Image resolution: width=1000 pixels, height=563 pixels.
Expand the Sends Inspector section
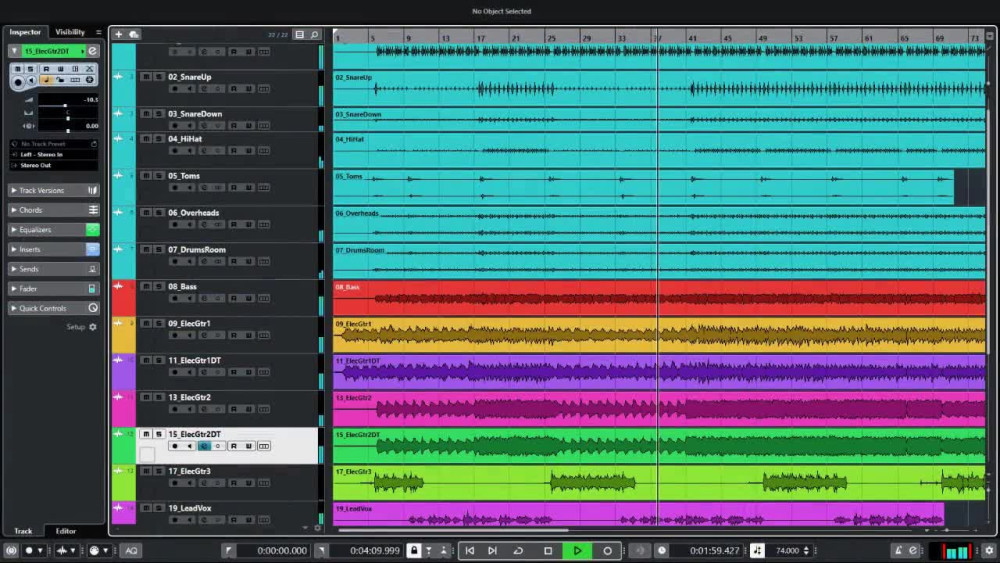(x=14, y=269)
